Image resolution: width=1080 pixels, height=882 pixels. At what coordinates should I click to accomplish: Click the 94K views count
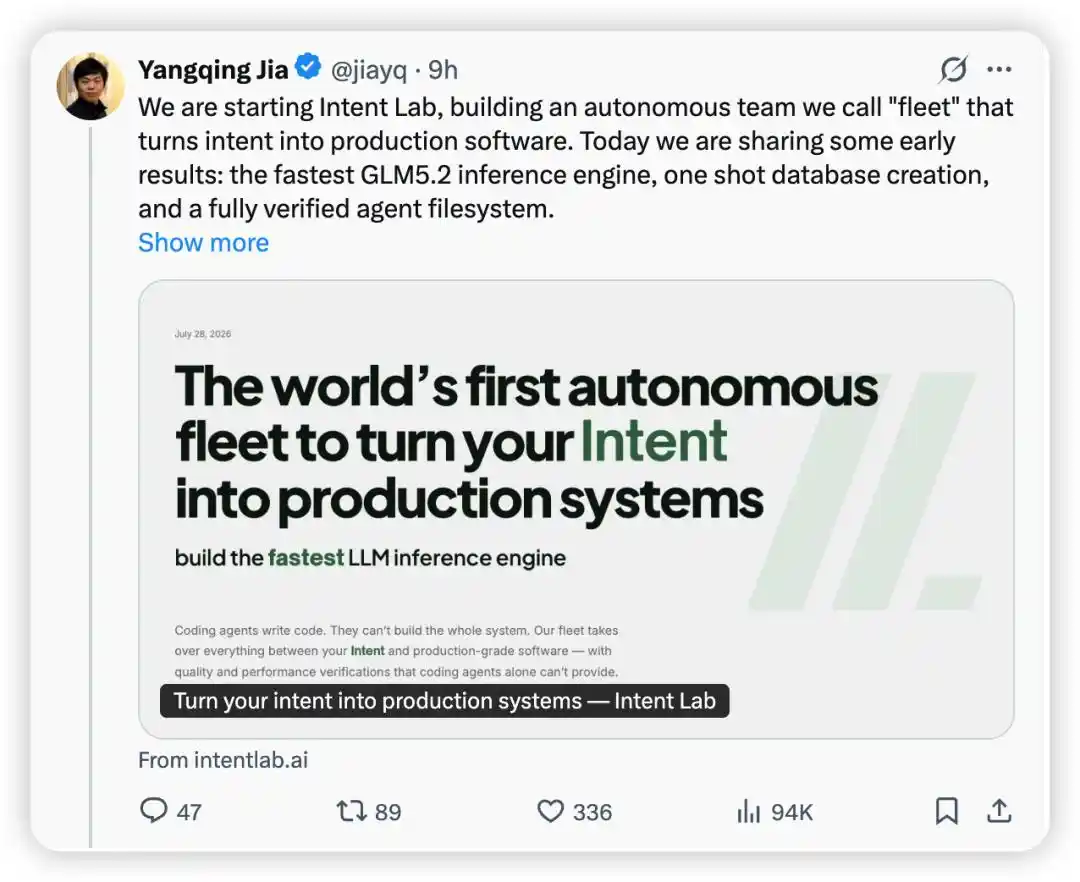[x=792, y=812]
